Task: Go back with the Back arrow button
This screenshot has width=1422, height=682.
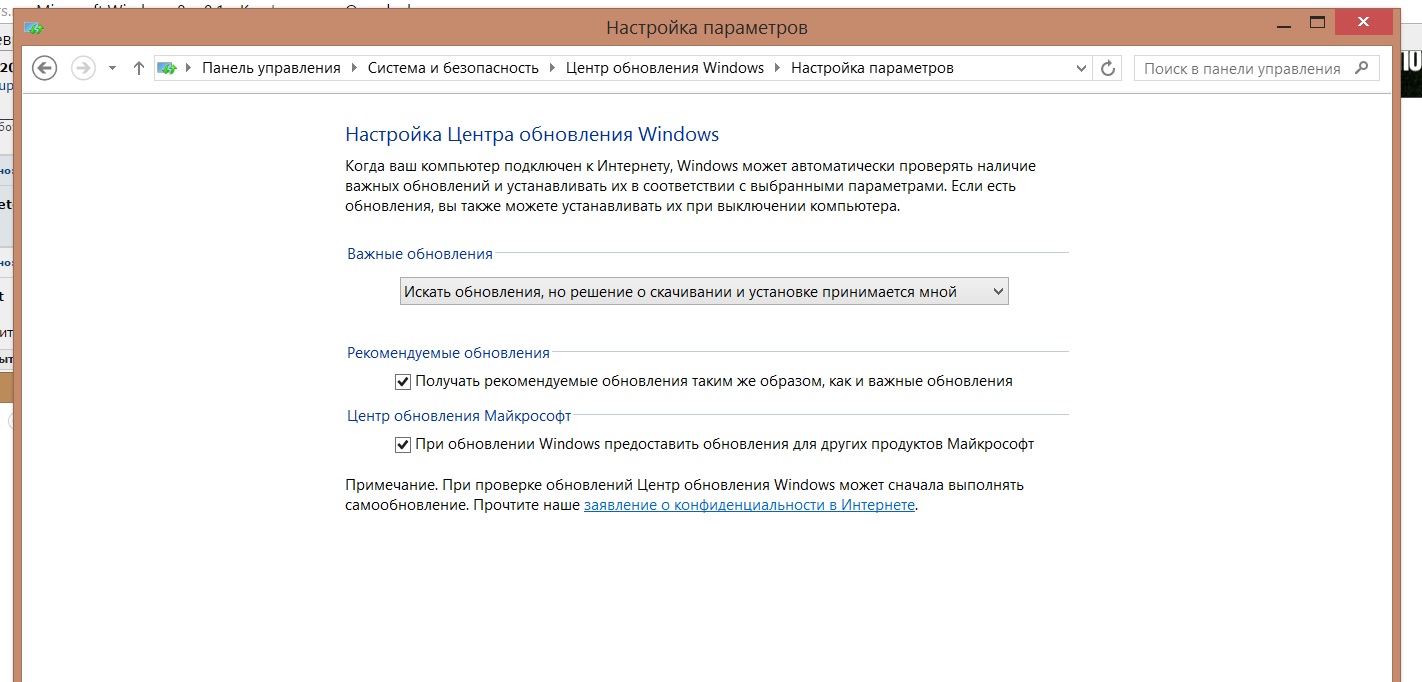Action: tap(45, 68)
